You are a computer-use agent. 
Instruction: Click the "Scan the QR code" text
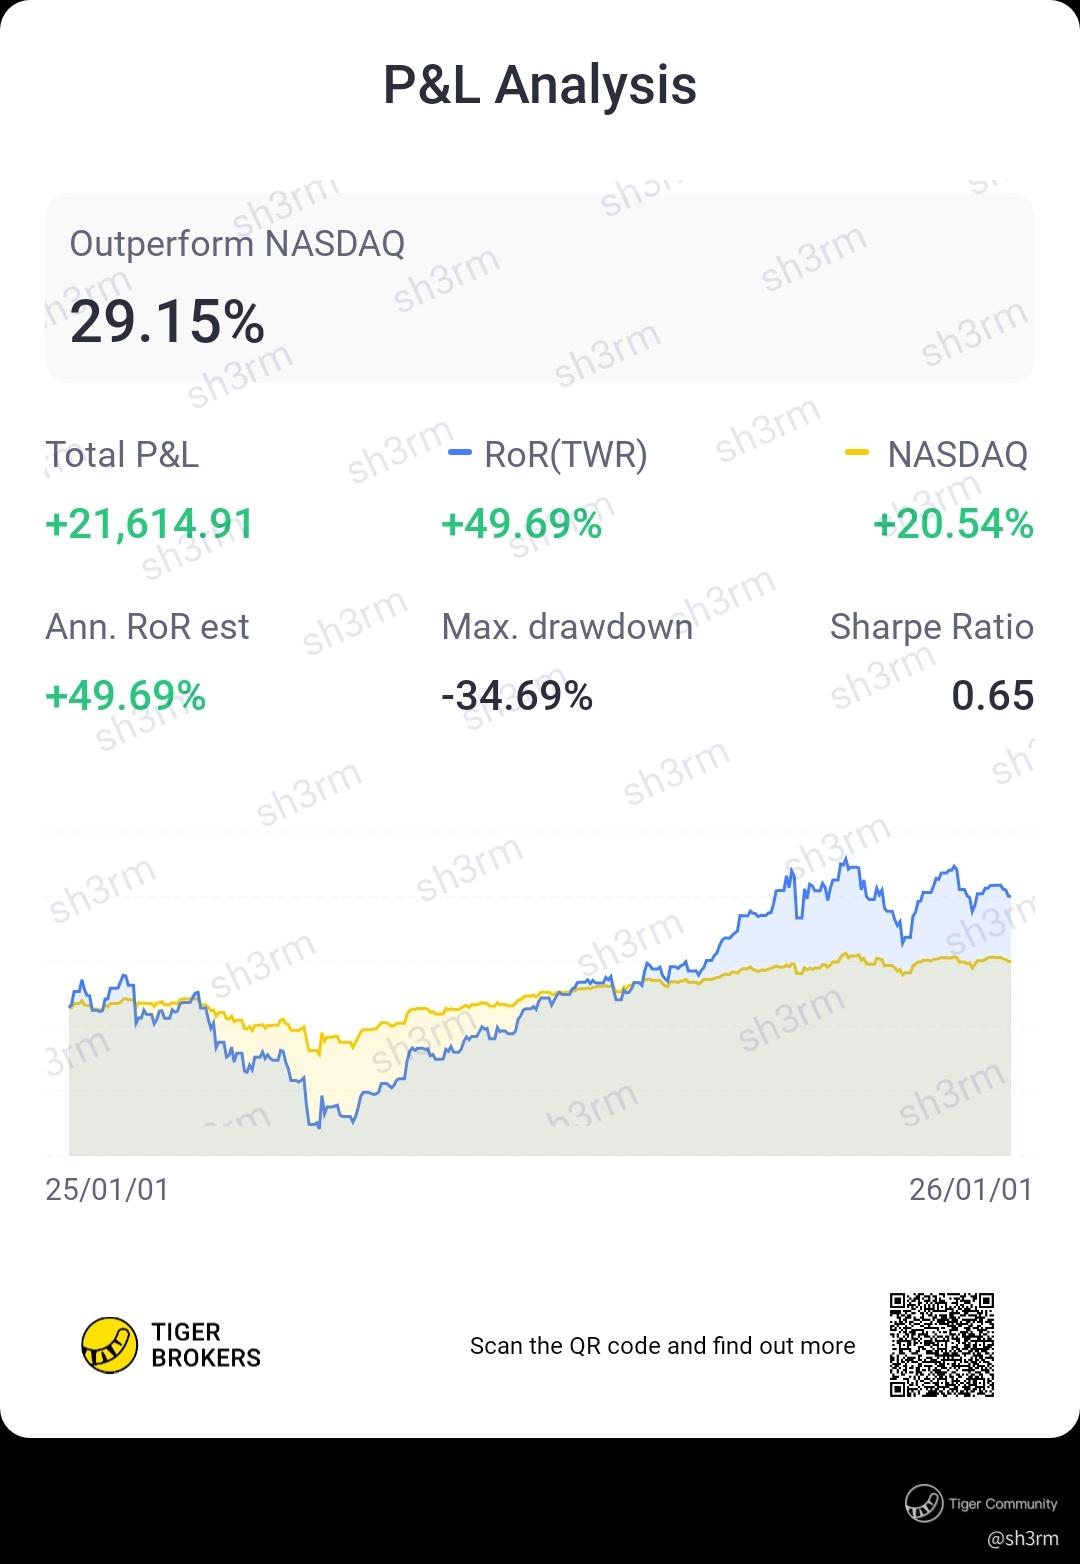tap(662, 1346)
